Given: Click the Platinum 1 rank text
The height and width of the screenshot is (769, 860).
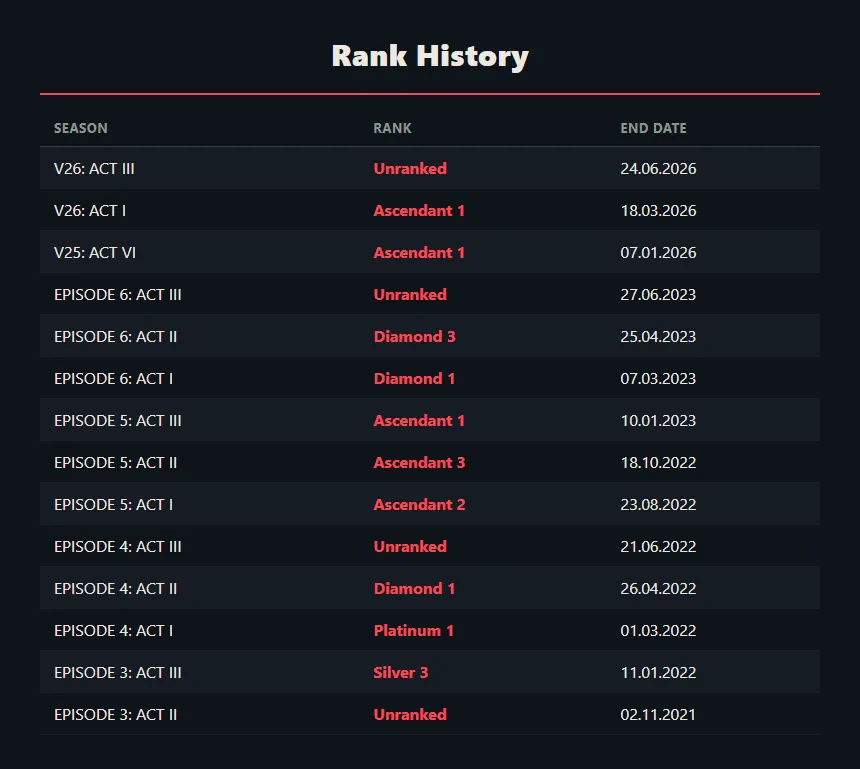Looking at the screenshot, I should coord(414,631).
